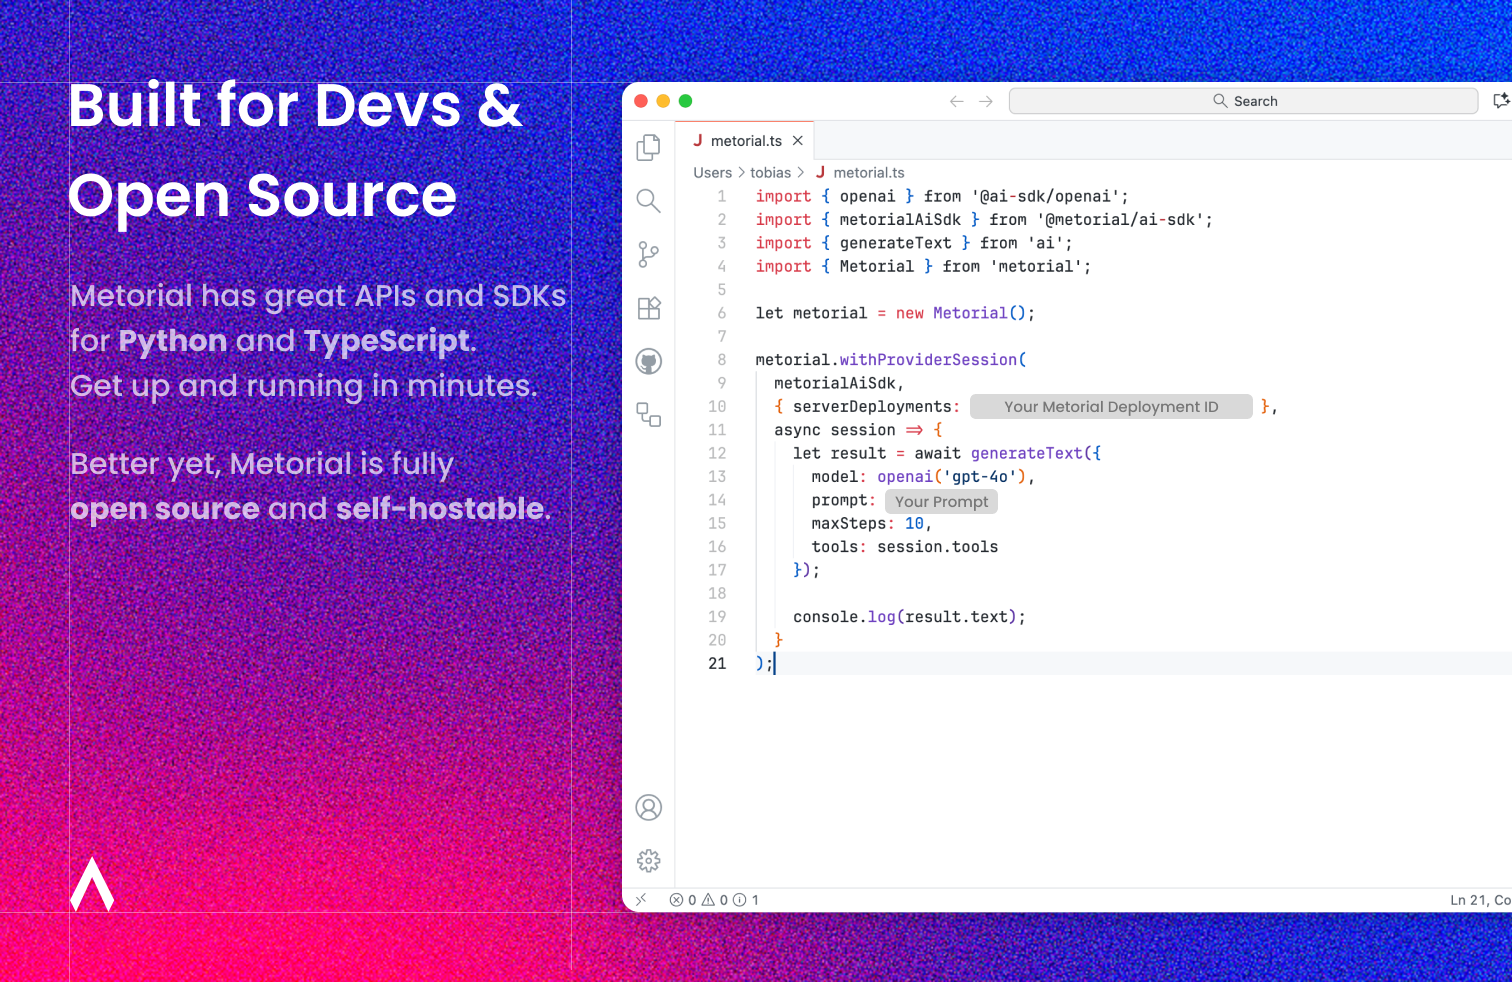Viewport: 1512px width, 982px height.
Task: Open the Explorer files icon in activity bar
Action: point(648,147)
